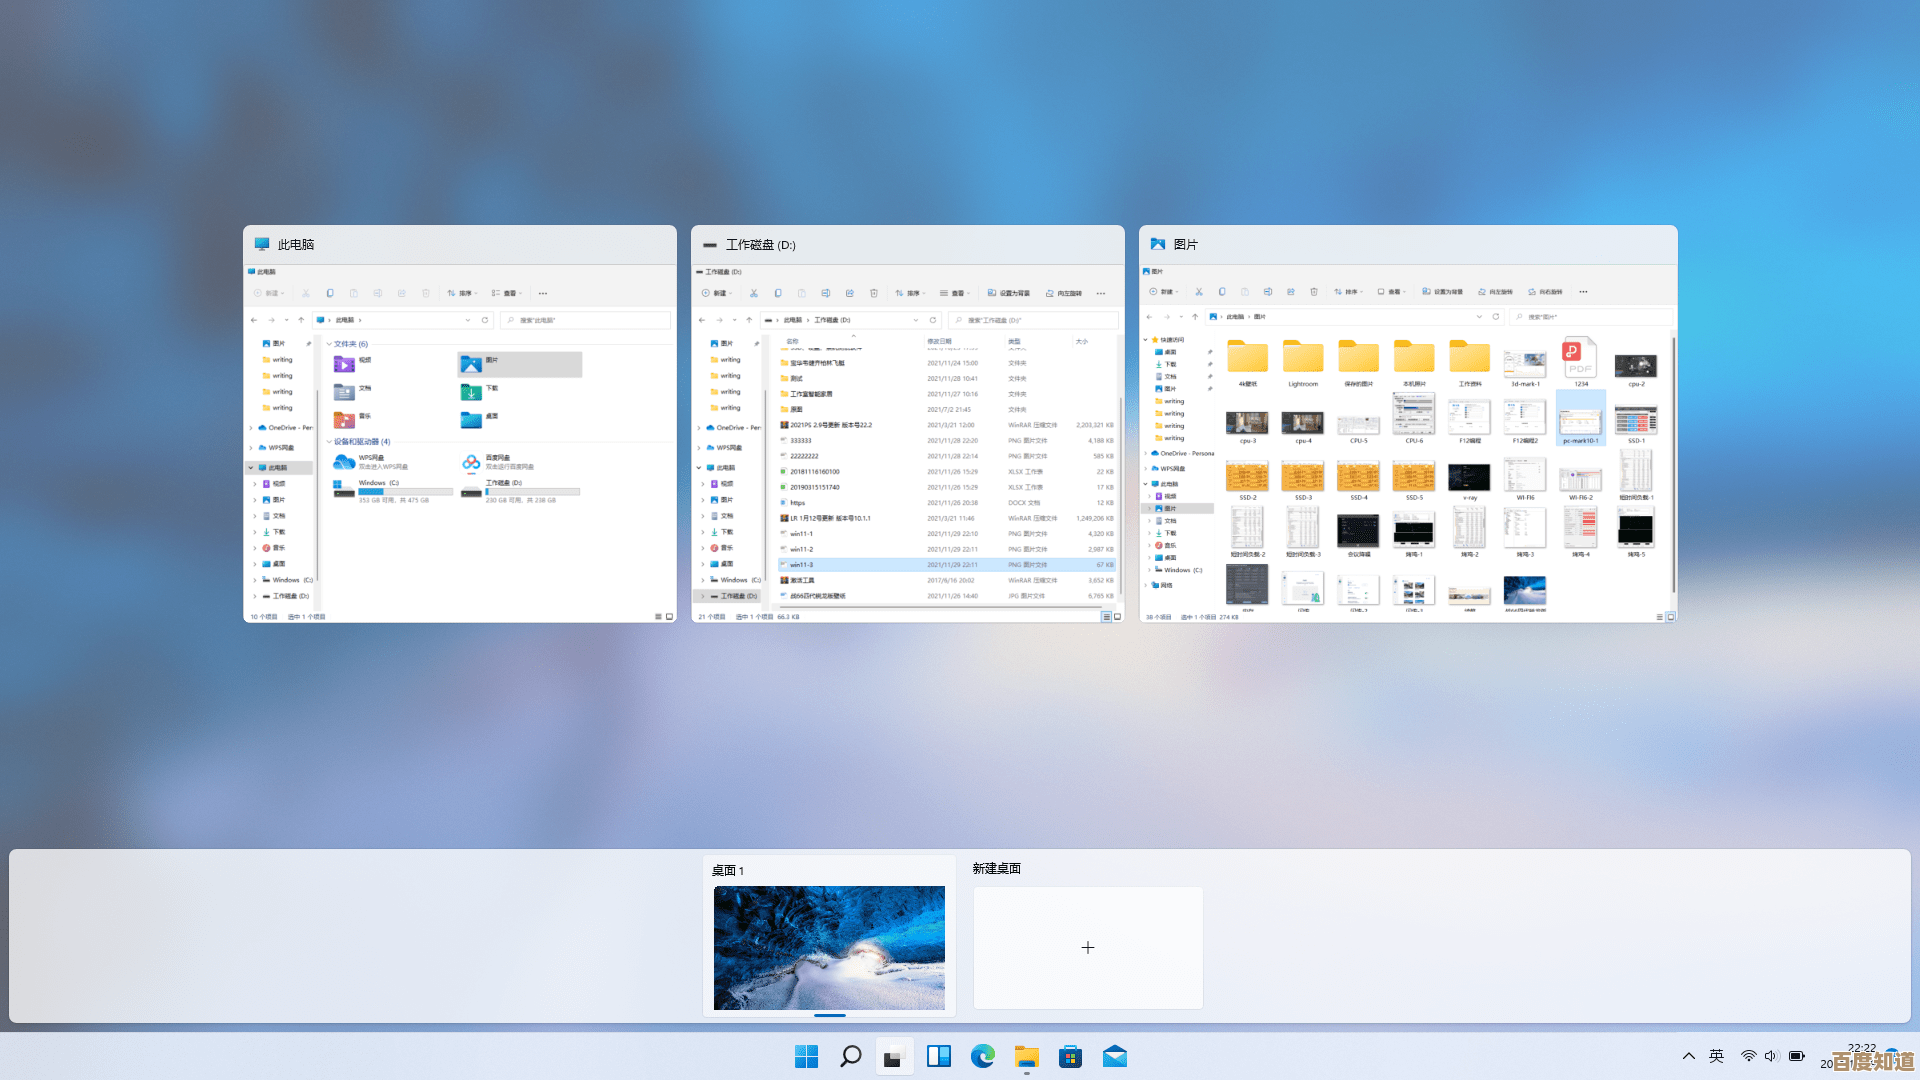Expand hidden system tray icons chevron

coord(1689,1056)
